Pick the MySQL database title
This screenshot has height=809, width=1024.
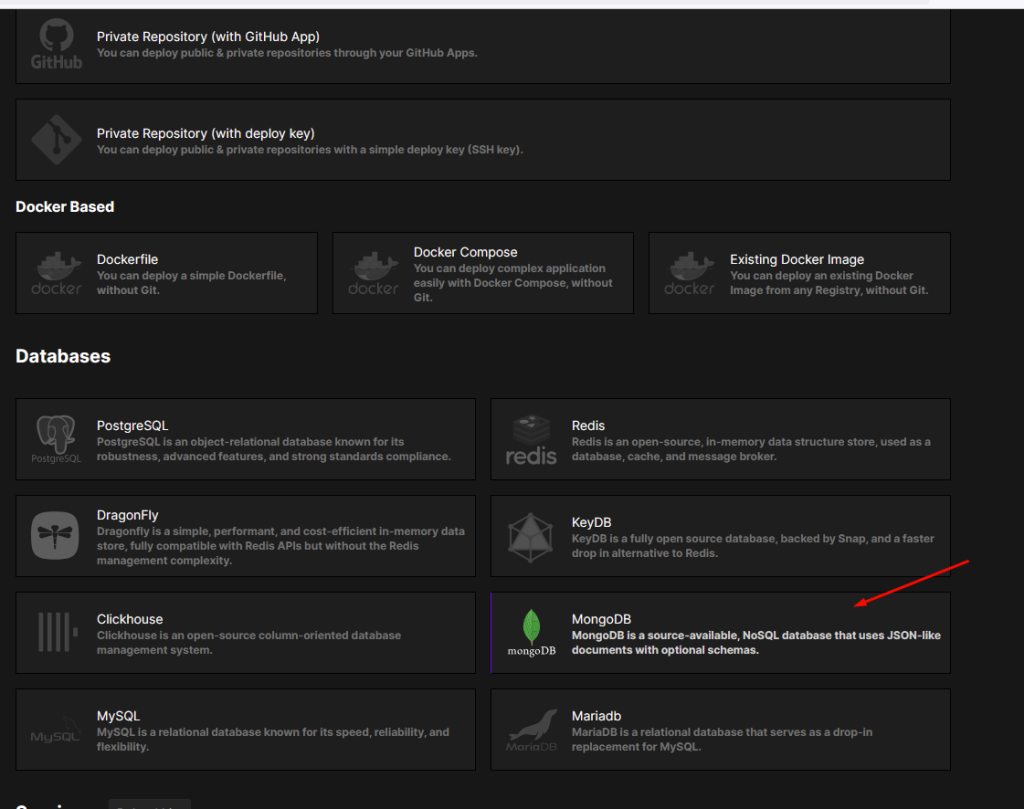118,716
